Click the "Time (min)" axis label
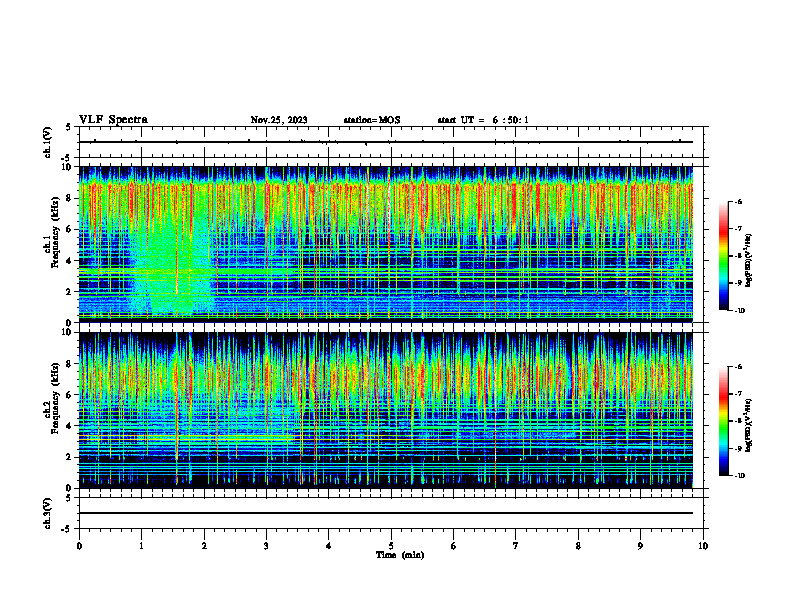The height and width of the screenshot is (612, 792). coord(400,555)
